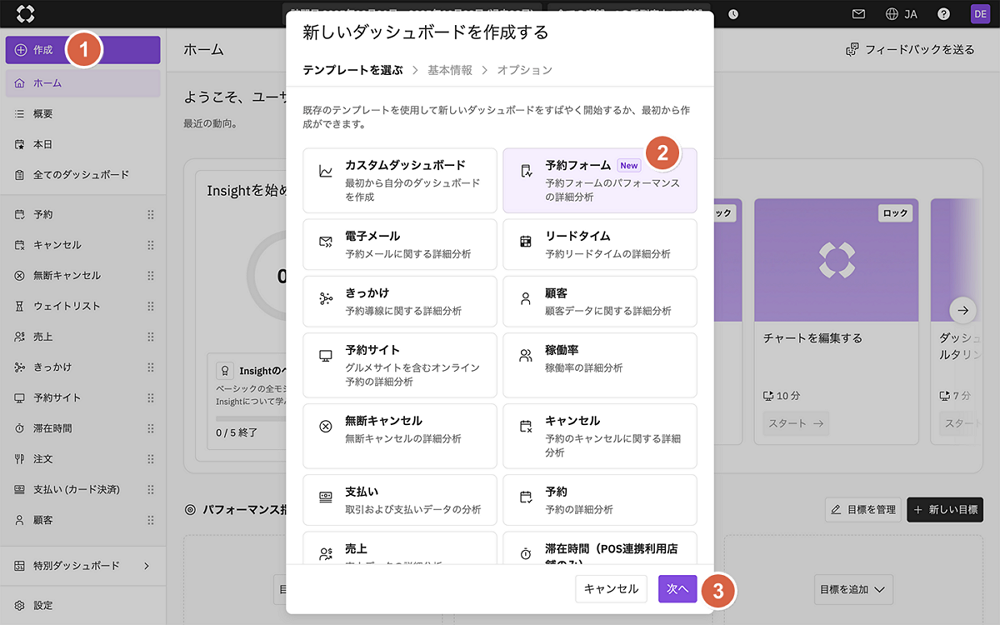Expand 特別ダッシュボード chevron in sidebar
The height and width of the screenshot is (625, 1000).
click(x=147, y=566)
